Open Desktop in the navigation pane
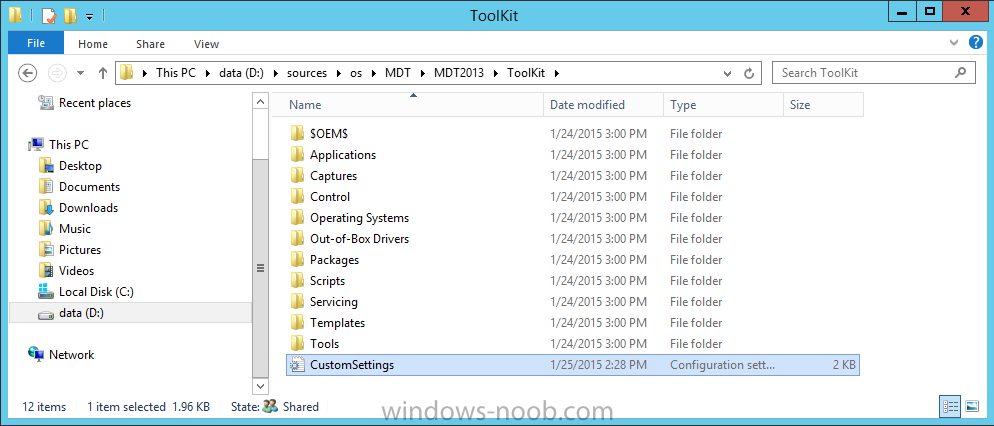This screenshot has height=426, width=994. pyautogui.click(x=80, y=165)
